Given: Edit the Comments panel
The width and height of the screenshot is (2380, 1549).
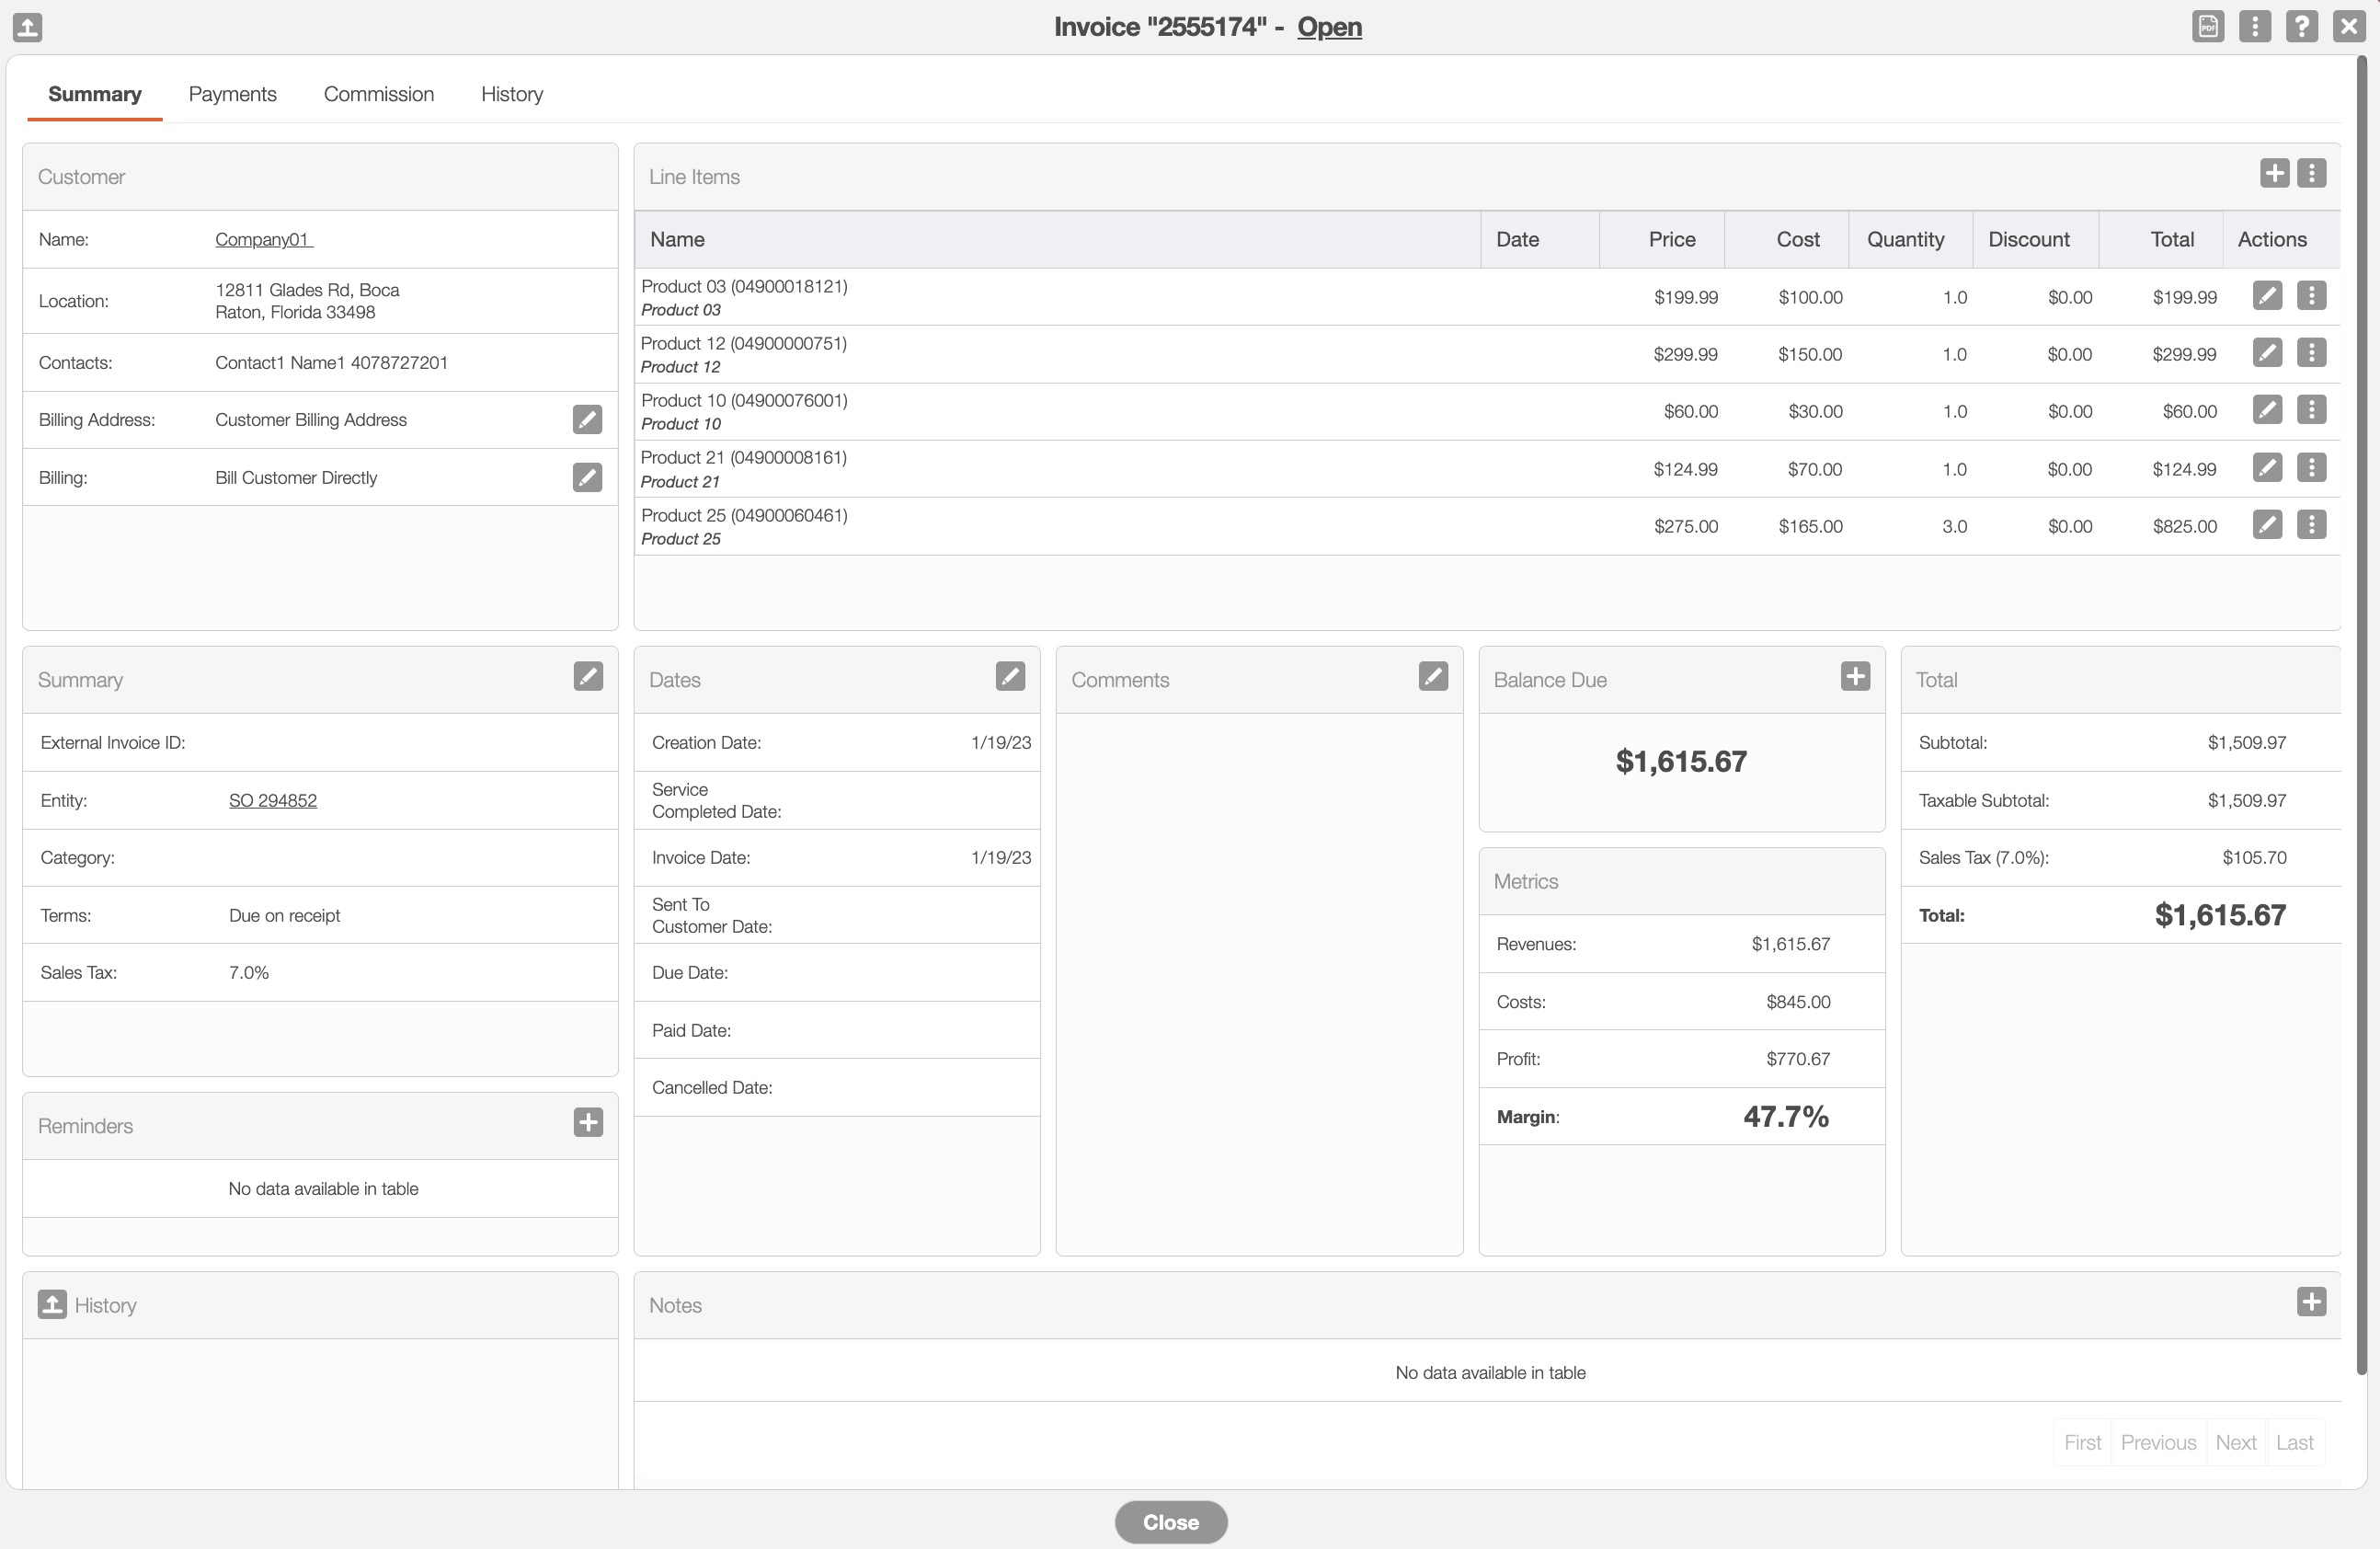Looking at the screenshot, I should point(1432,677).
